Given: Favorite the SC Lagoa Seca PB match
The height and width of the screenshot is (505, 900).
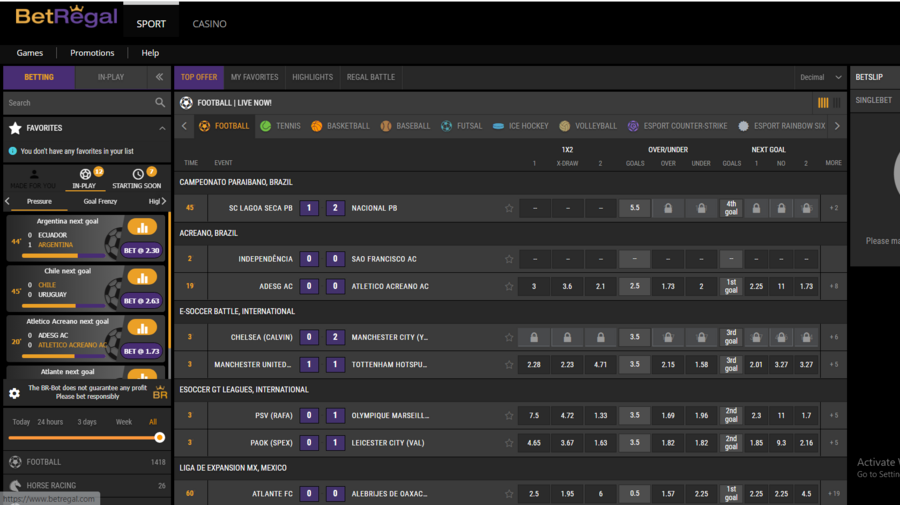Looking at the screenshot, I should point(509,208).
